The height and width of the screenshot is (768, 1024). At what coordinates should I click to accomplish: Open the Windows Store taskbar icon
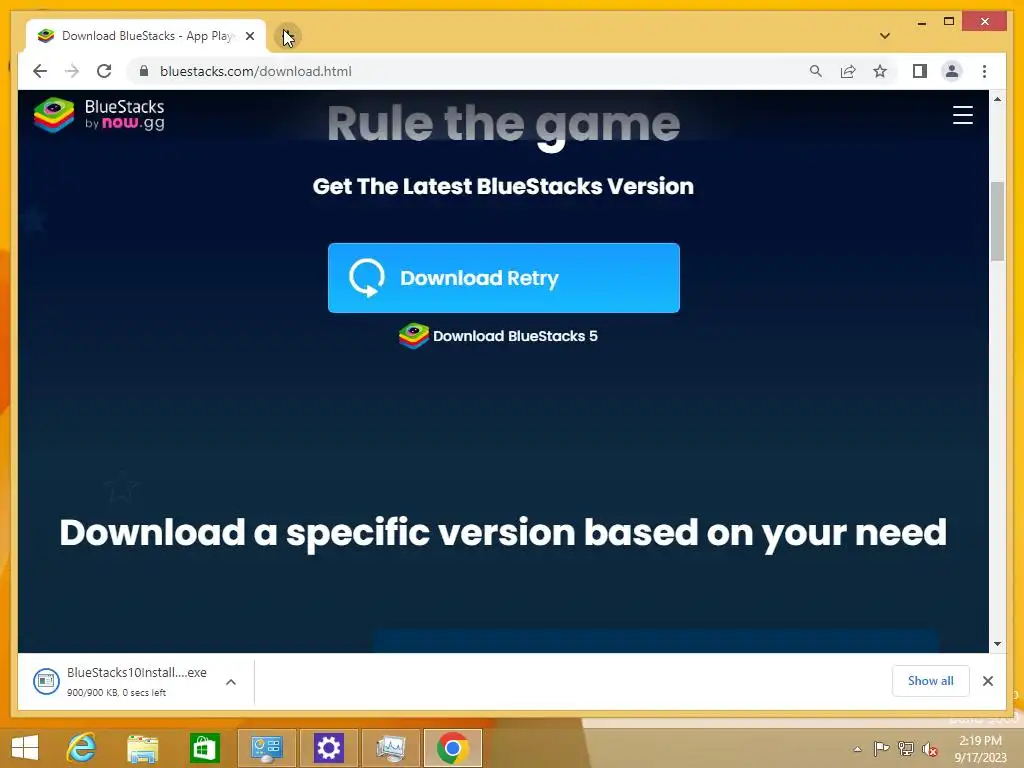[x=204, y=748]
